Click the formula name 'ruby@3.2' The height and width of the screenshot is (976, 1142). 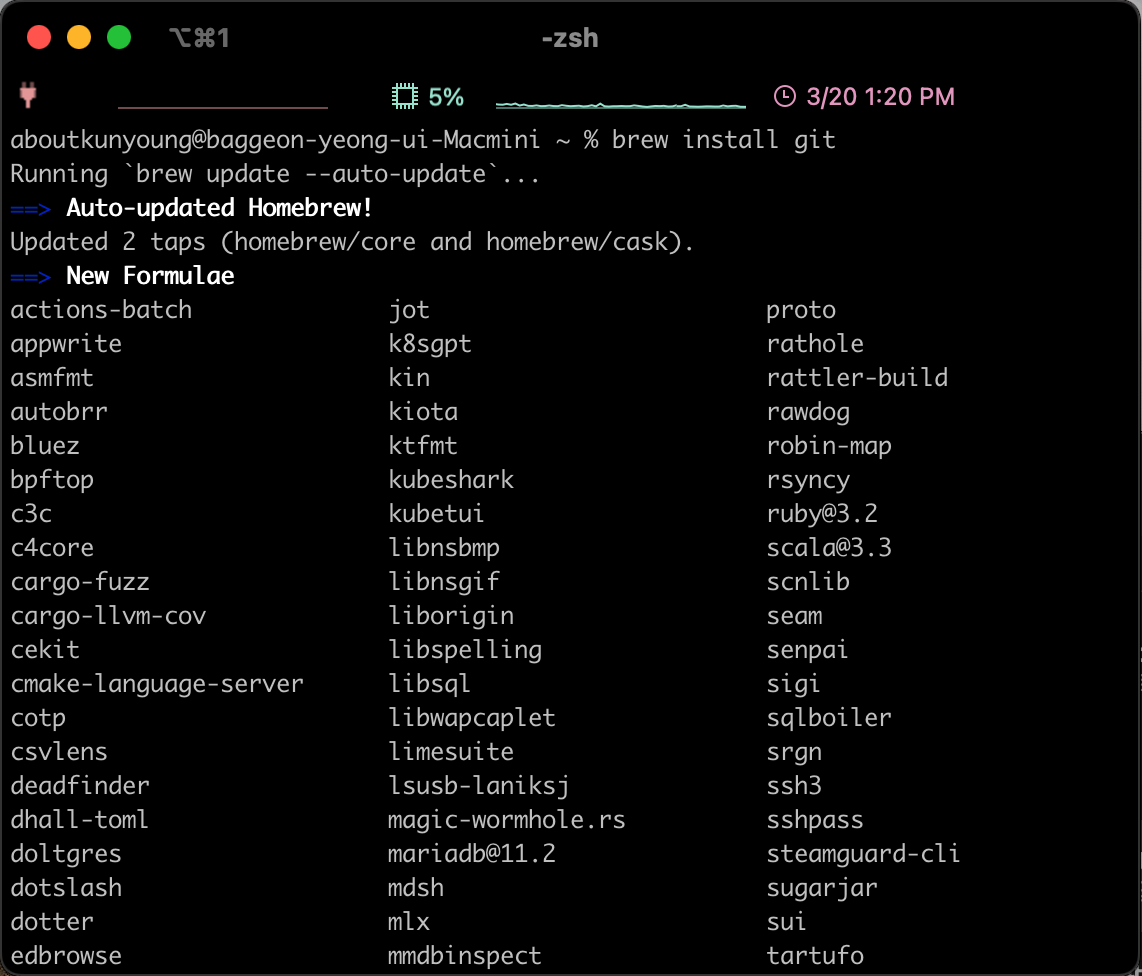tap(822, 513)
